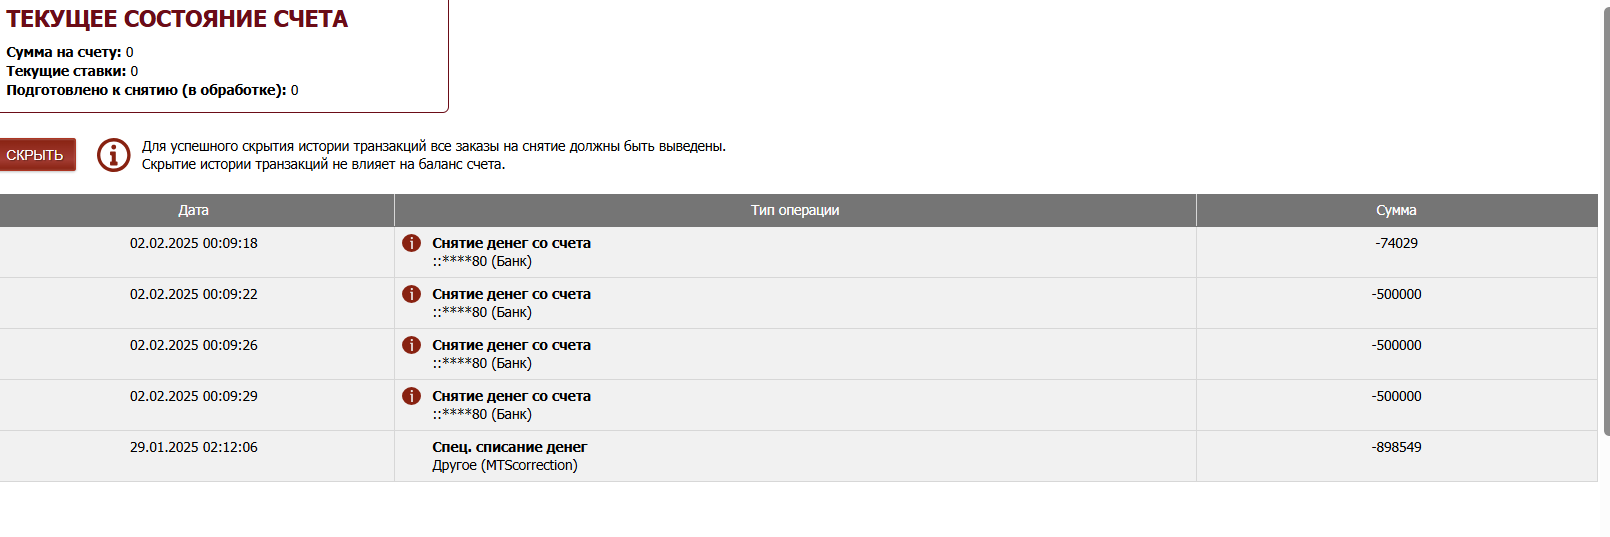1610x537 pixels.
Task: Click the Тип операции column header
Action: (795, 210)
